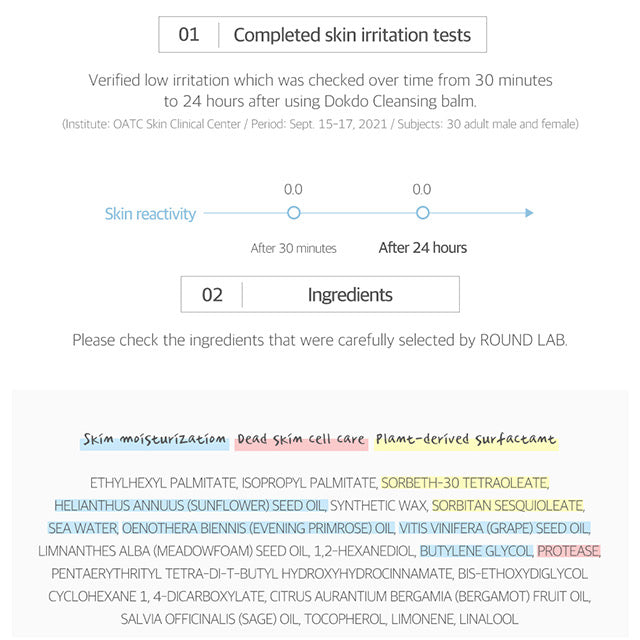
Task: Click the pink "Dead skin cell care" legend tag
Action: click(x=302, y=439)
